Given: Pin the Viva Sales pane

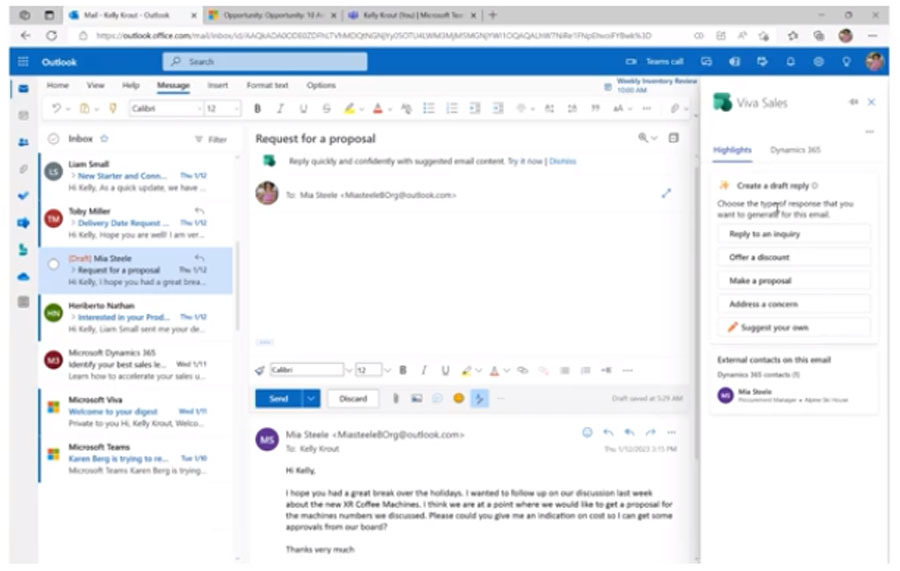Looking at the screenshot, I should click(x=854, y=102).
